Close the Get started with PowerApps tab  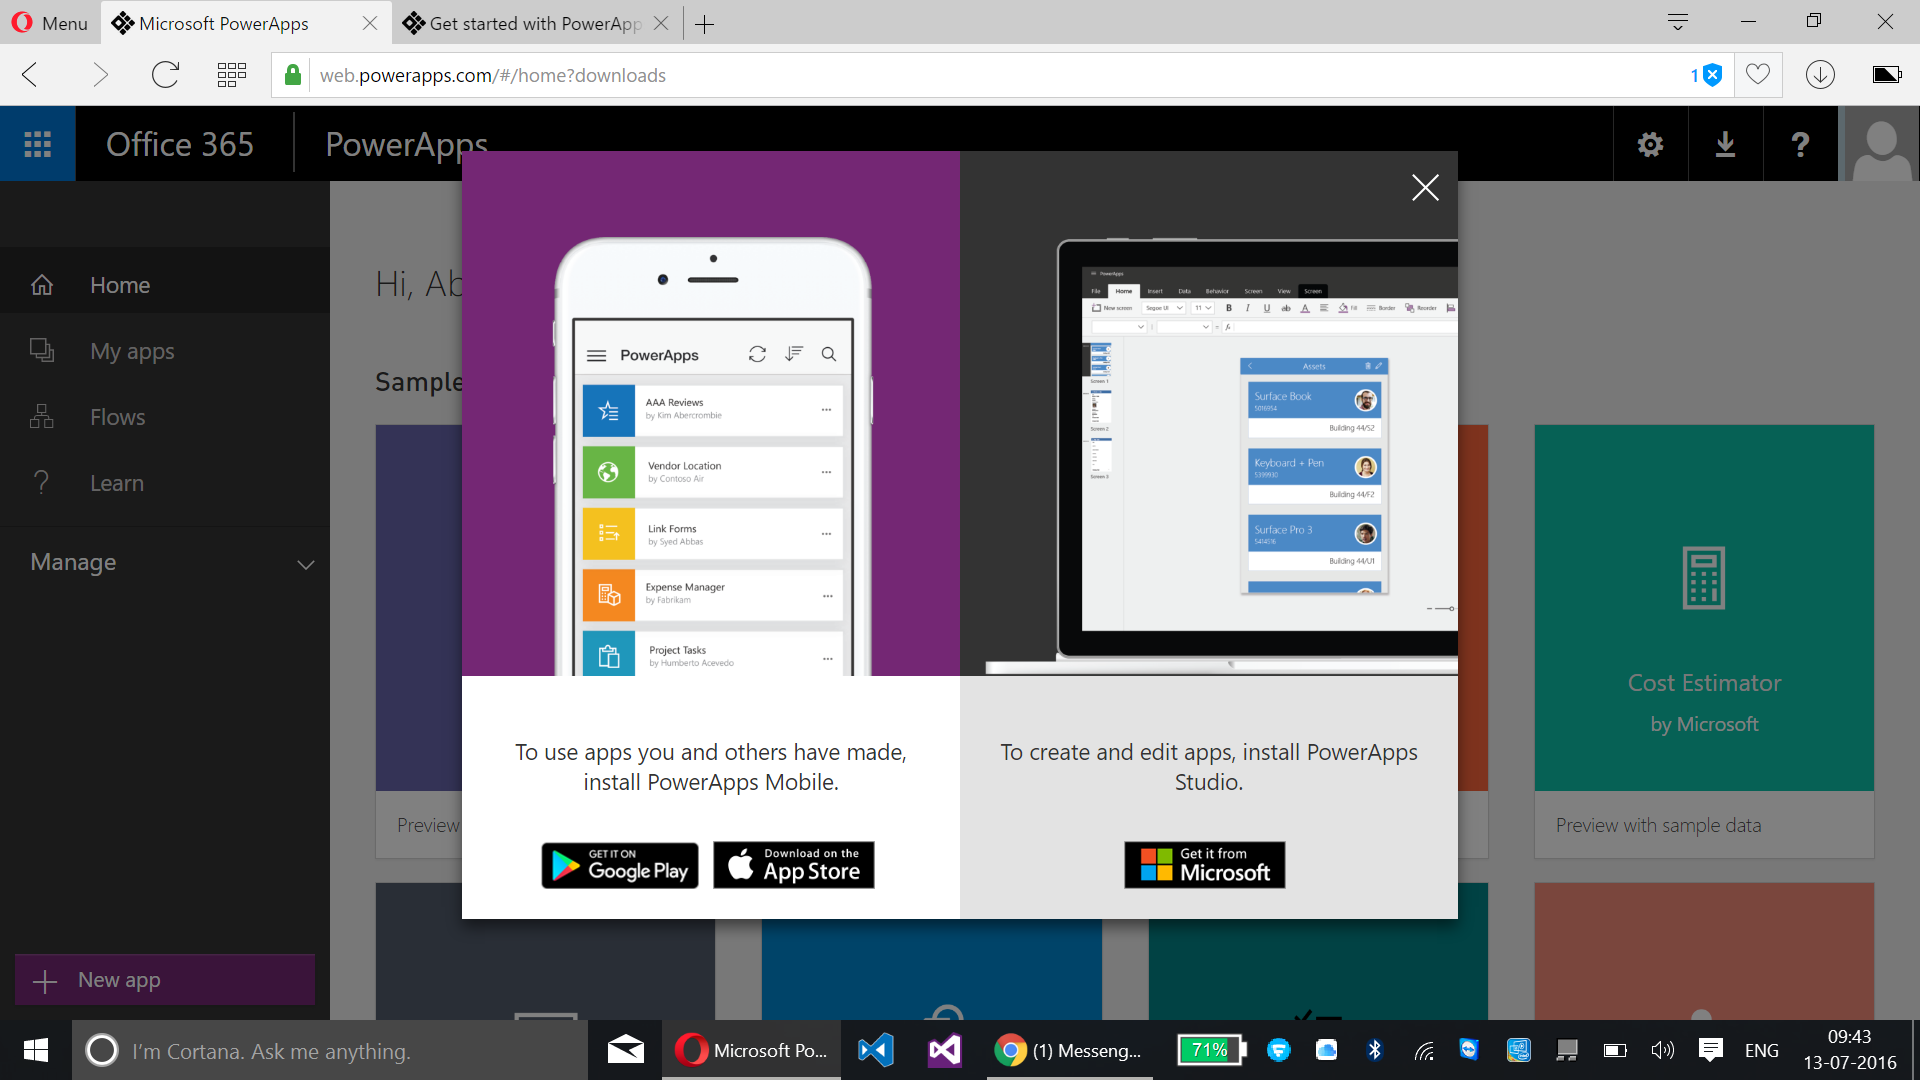tap(661, 23)
